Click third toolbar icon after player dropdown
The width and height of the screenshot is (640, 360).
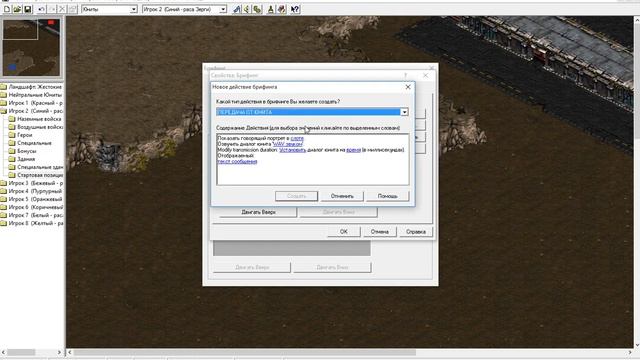click(x=257, y=9)
